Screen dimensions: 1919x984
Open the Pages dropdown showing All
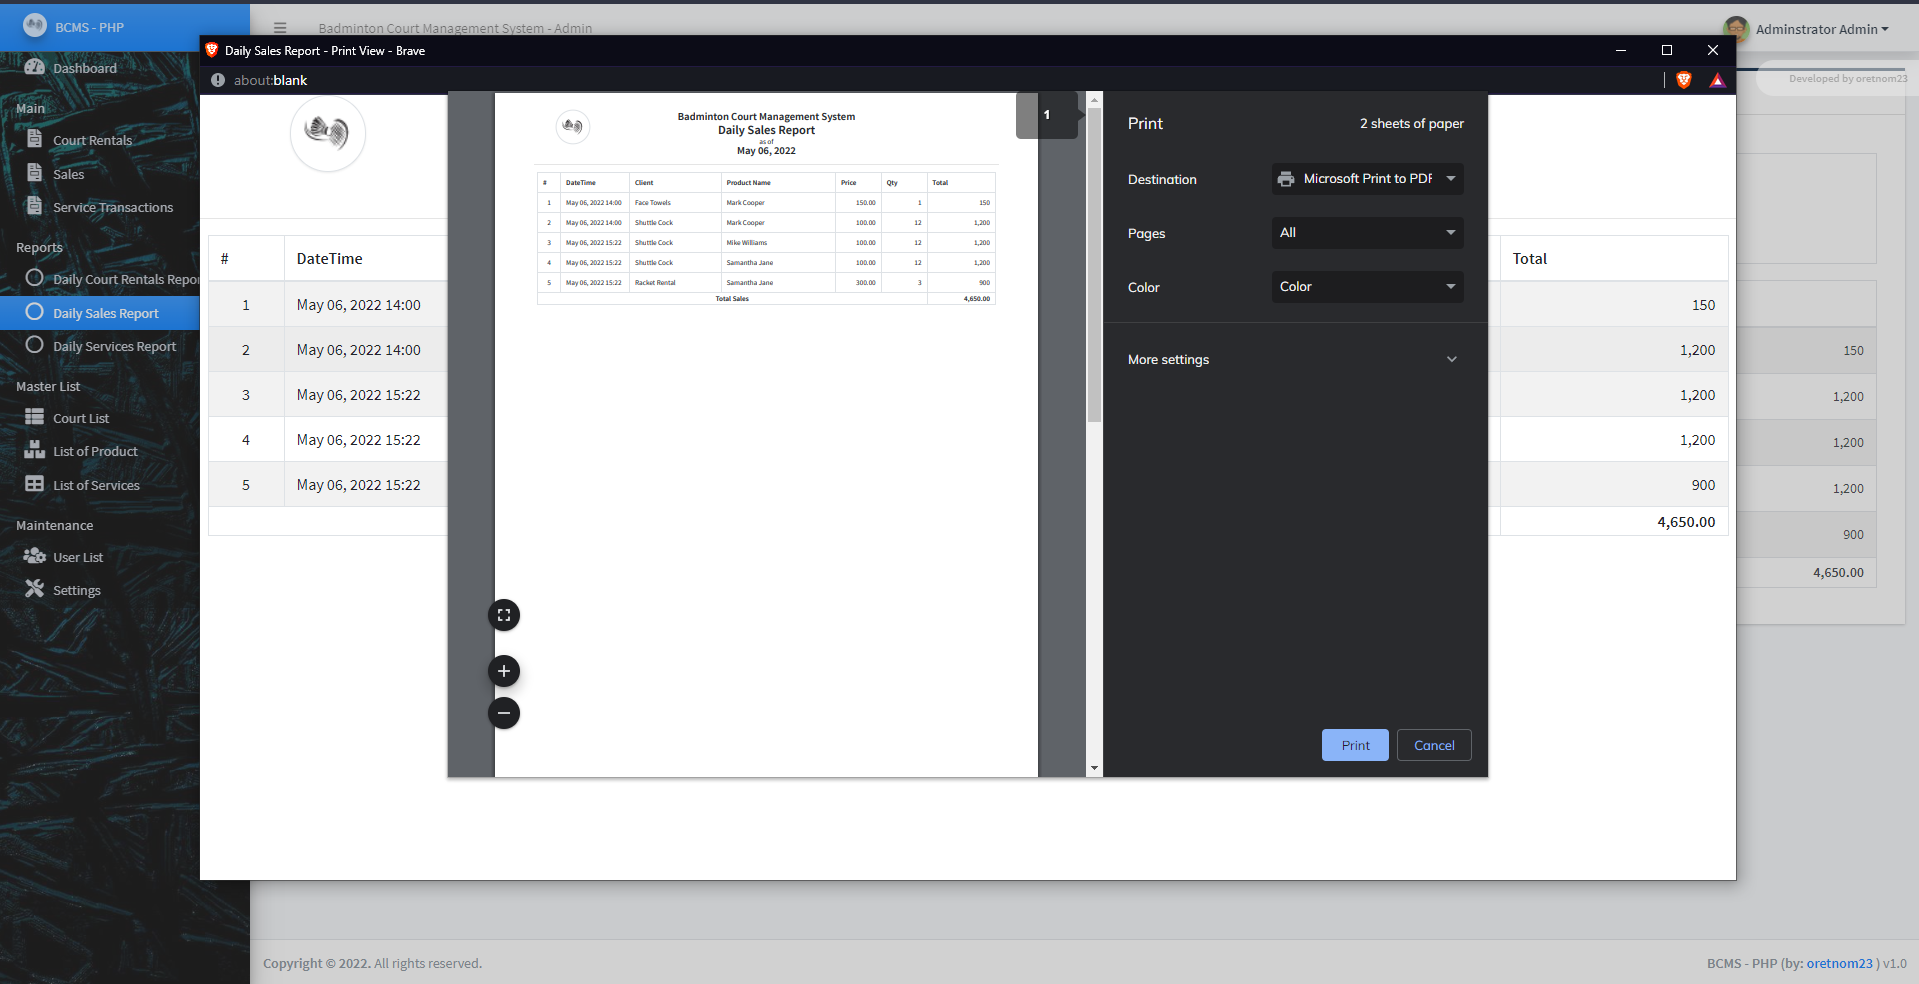(x=1367, y=233)
